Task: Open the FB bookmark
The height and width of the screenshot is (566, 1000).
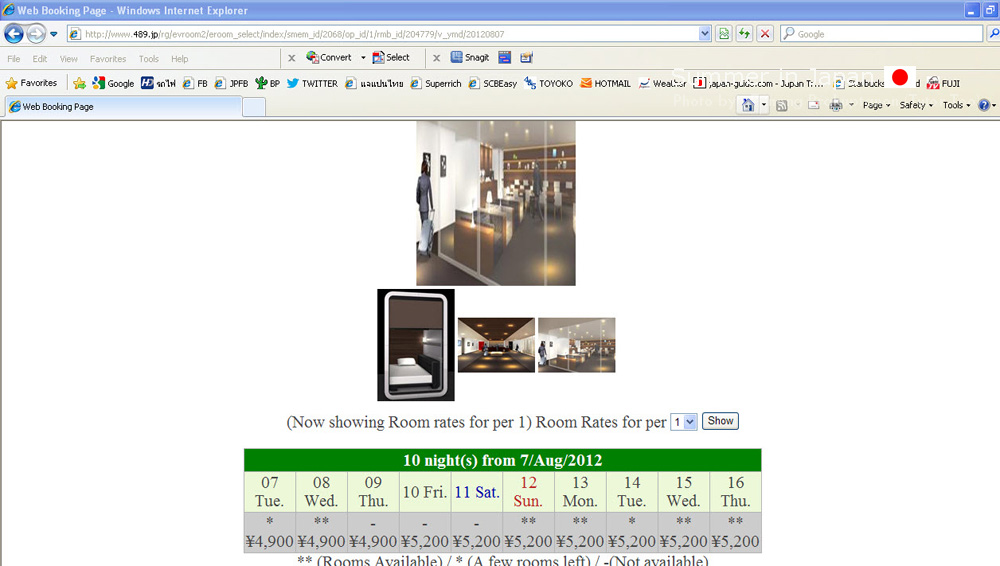Action: tap(195, 83)
